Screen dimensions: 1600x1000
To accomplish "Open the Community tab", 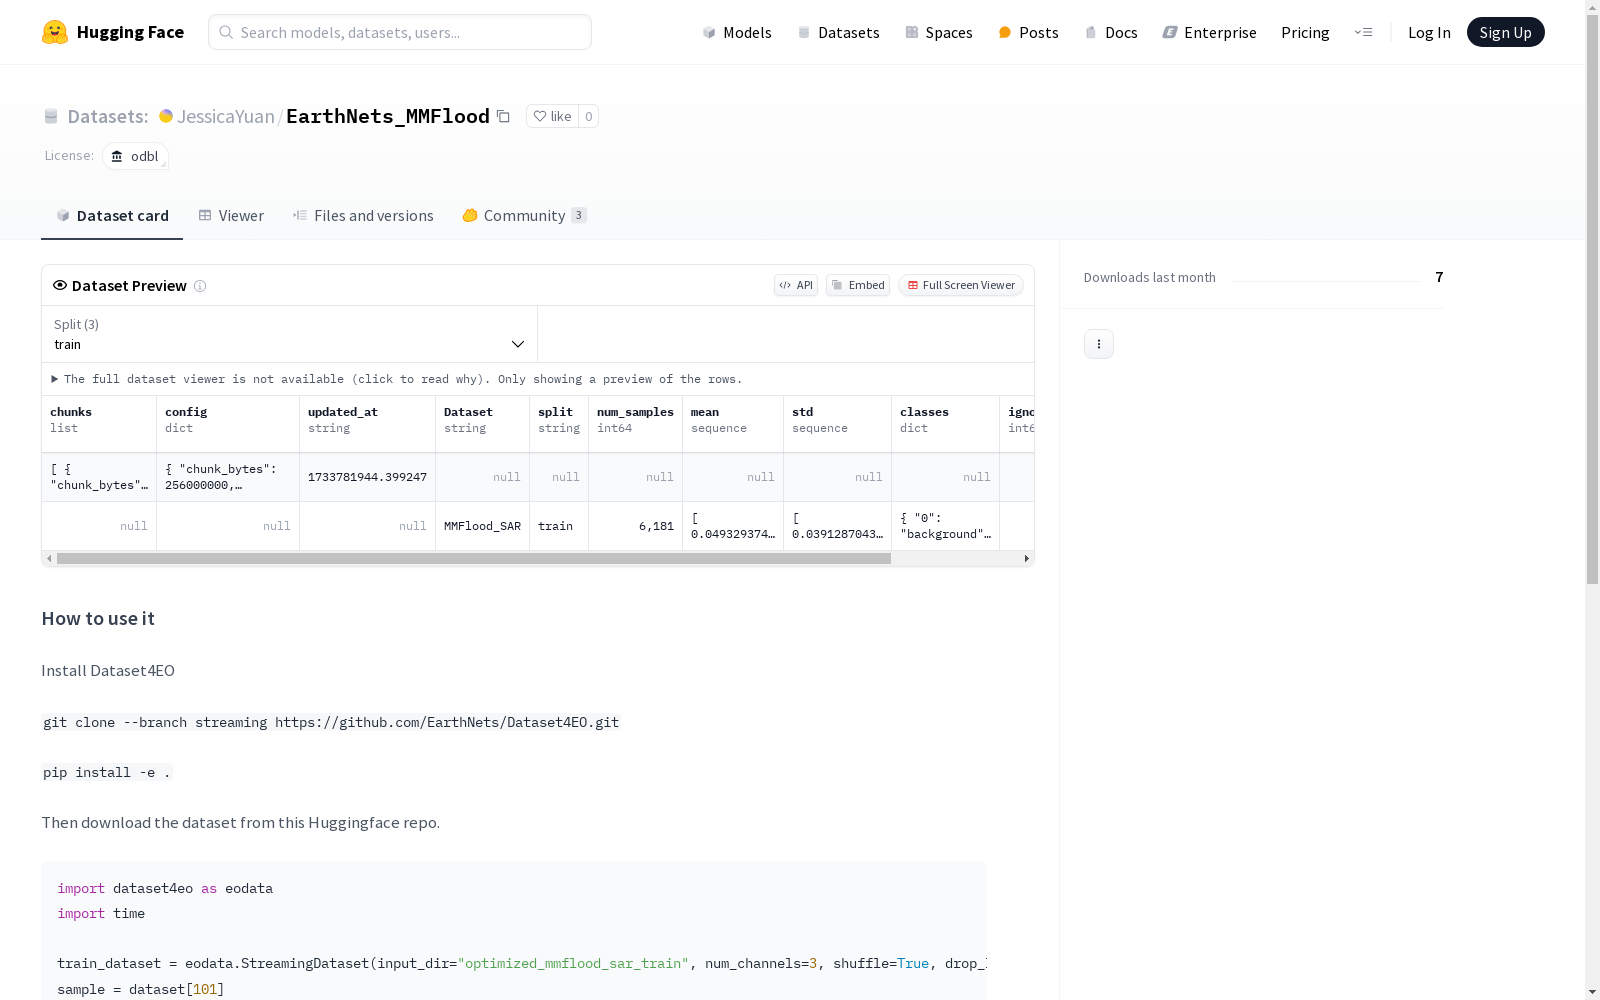I will (523, 216).
